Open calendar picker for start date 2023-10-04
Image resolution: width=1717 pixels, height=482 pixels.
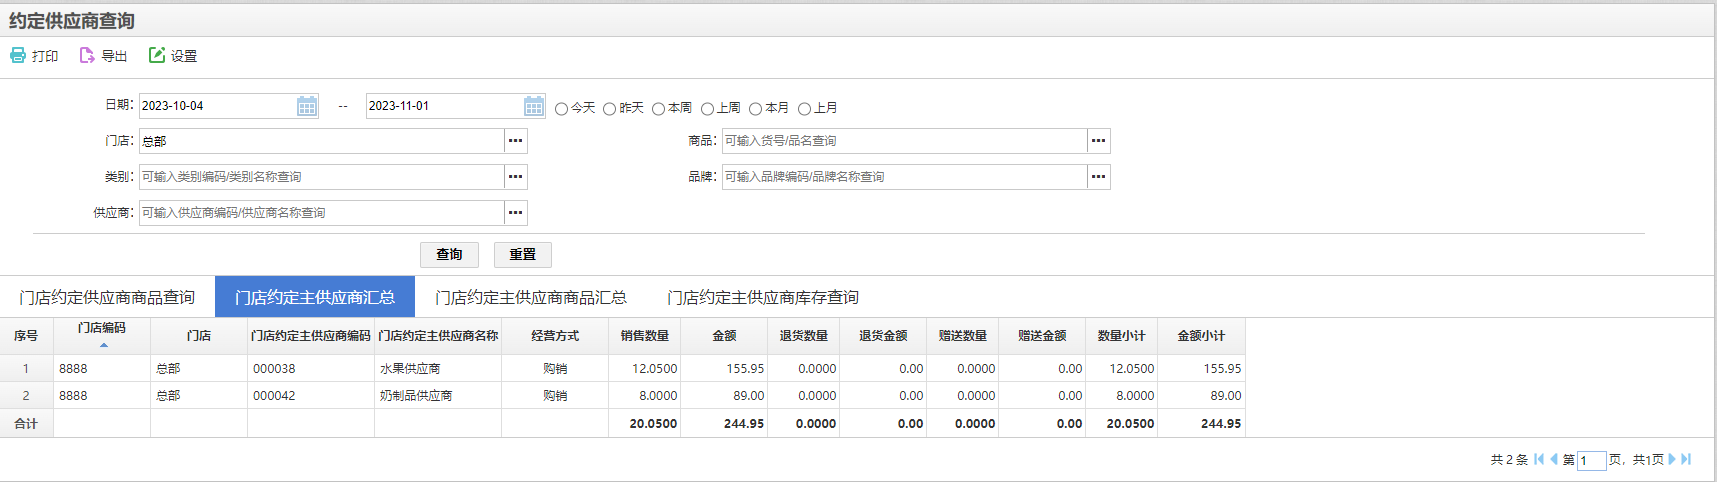(x=307, y=106)
